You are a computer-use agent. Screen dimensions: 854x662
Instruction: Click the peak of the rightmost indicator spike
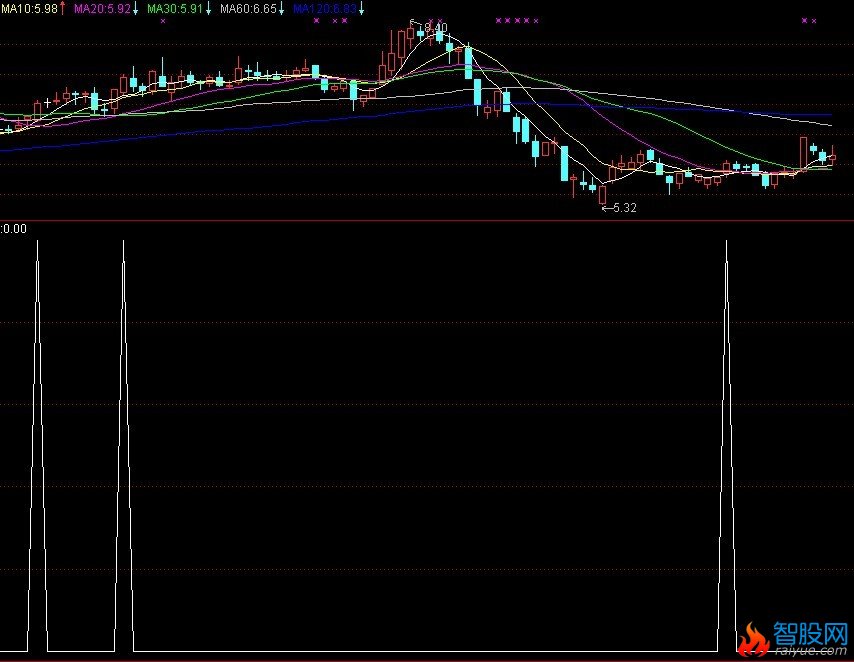[726, 242]
